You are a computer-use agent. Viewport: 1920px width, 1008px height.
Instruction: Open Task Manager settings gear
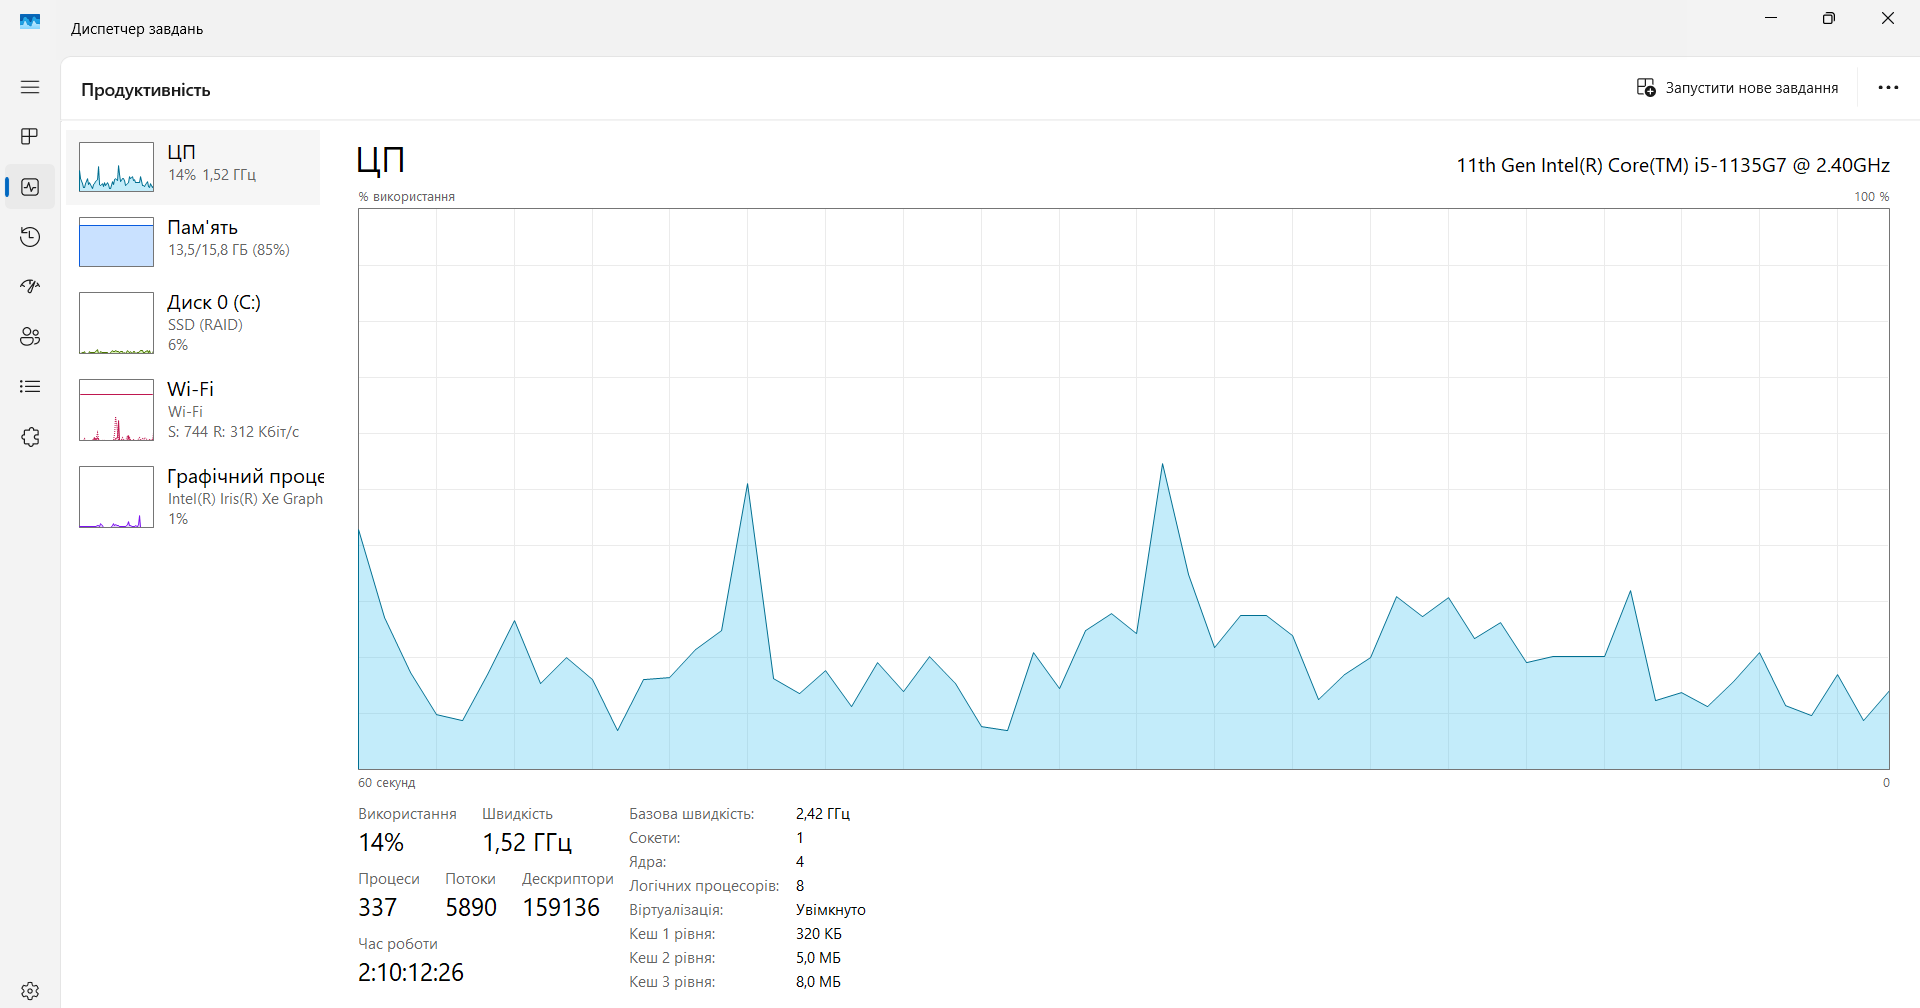(x=30, y=991)
